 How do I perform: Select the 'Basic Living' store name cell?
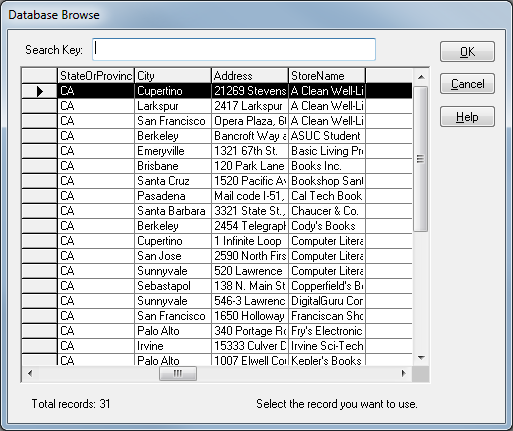point(327,151)
